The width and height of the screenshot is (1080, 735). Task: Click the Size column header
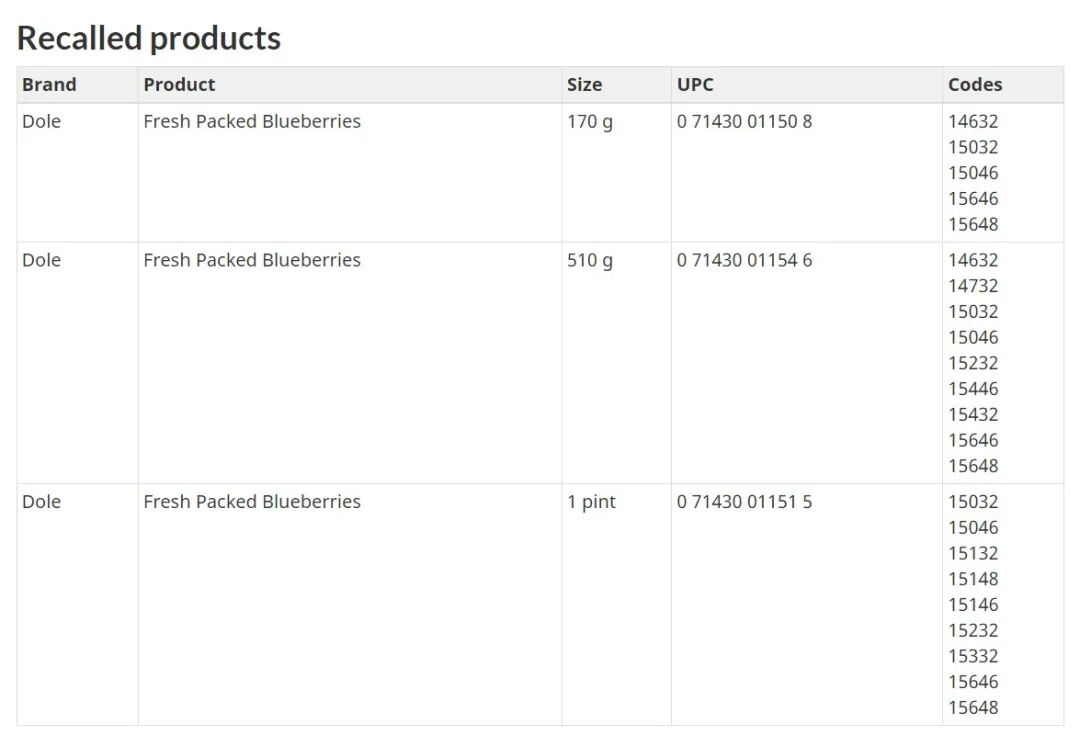click(x=584, y=85)
